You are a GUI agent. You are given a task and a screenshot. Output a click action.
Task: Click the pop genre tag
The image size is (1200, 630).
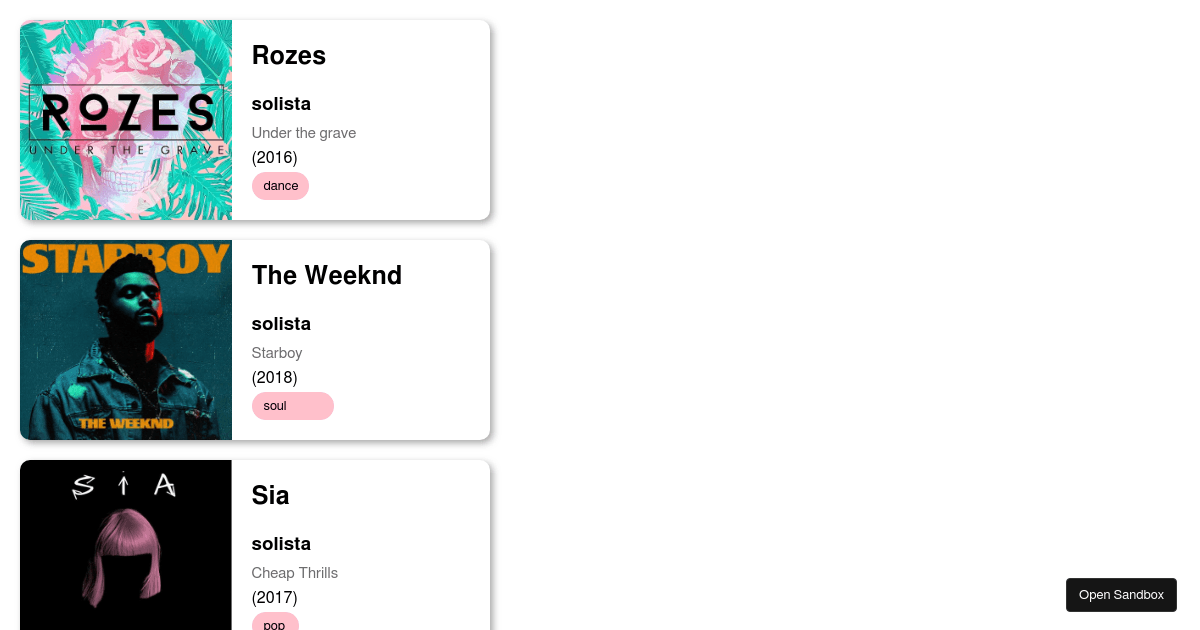click(275, 624)
